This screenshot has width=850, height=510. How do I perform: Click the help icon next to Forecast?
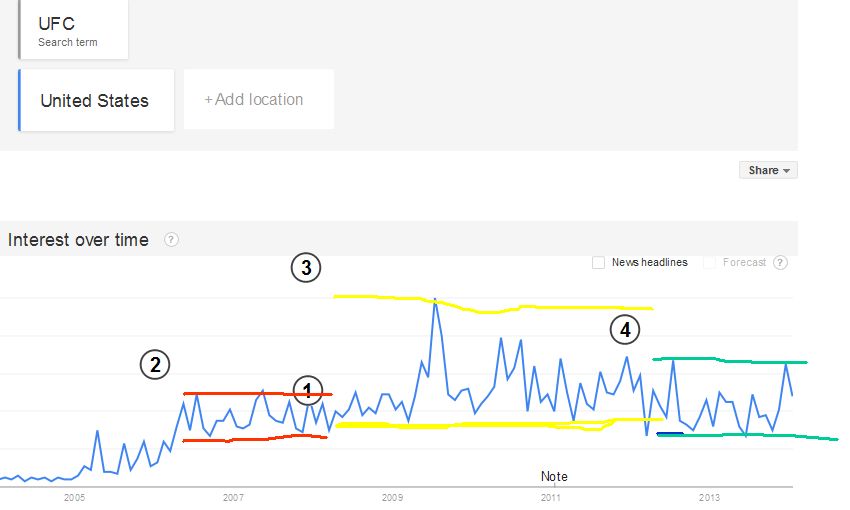coord(780,263)
